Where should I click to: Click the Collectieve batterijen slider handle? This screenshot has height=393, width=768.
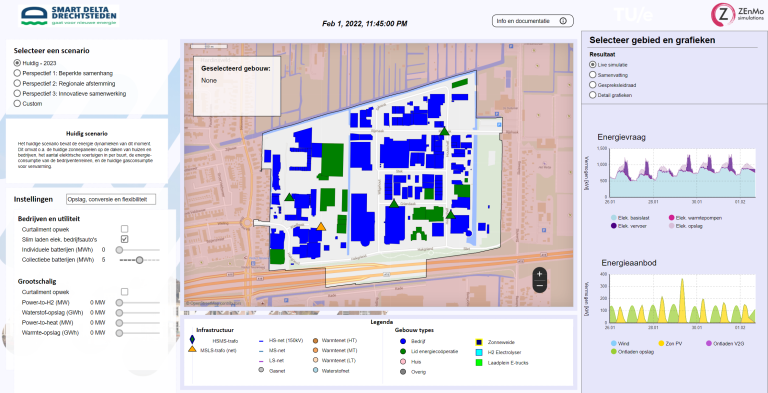(140, 260)
